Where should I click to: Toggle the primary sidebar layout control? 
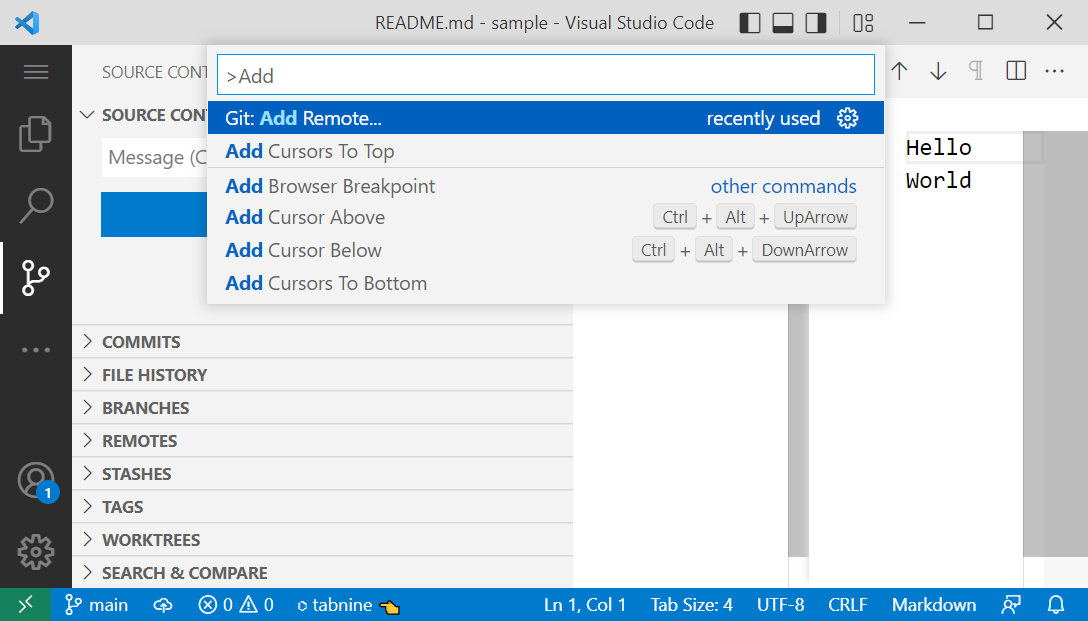(749, 22)
